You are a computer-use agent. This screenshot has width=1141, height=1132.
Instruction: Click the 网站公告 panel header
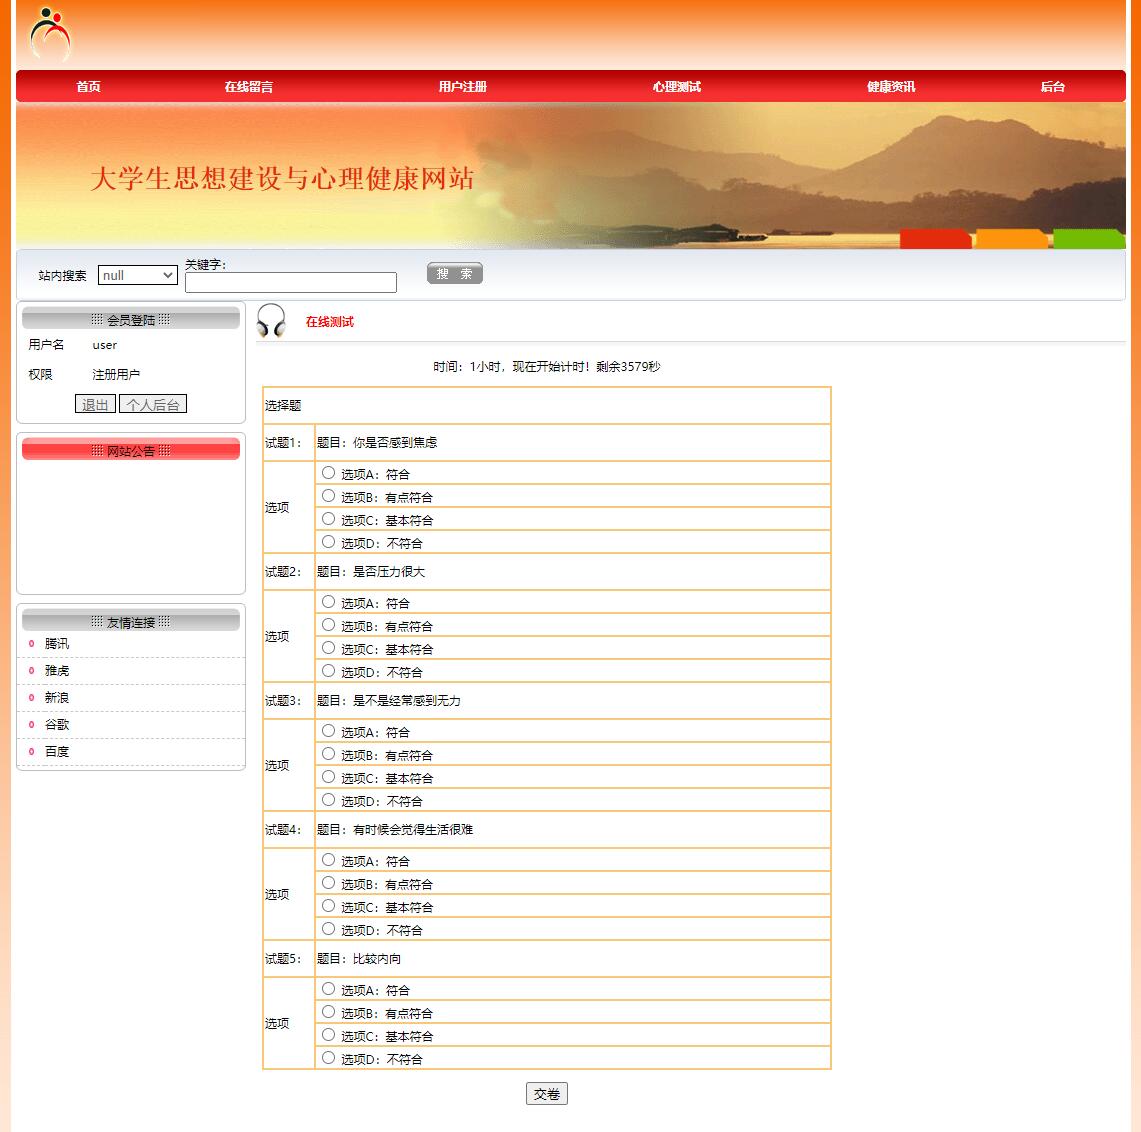pos(130,450)
